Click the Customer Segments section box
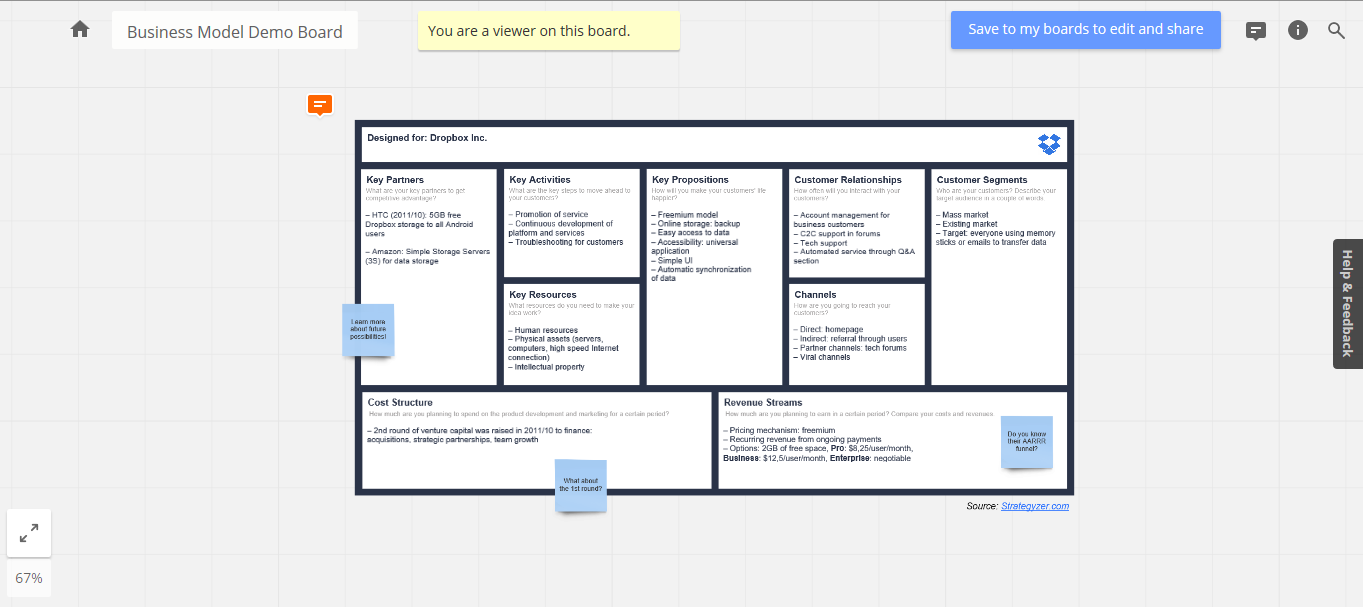Screen dimensions: 1363x607 [998, 310]
